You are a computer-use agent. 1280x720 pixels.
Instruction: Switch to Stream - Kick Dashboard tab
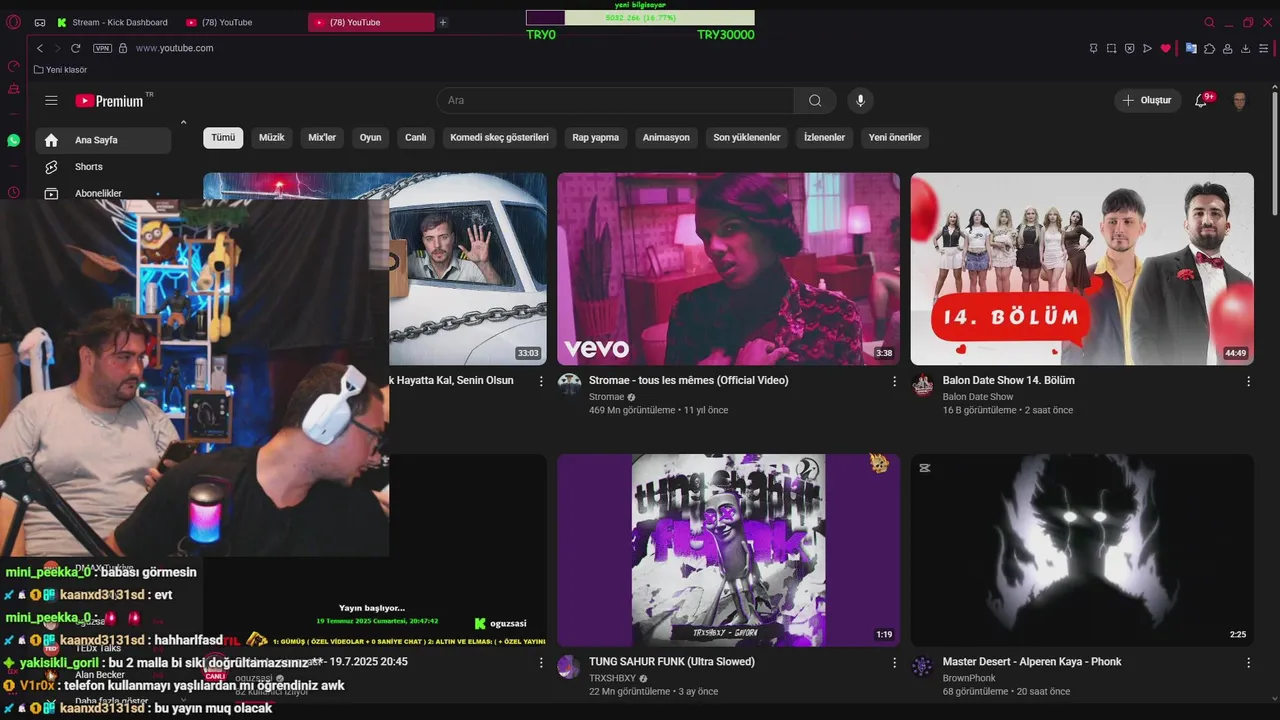coord(112,22)
